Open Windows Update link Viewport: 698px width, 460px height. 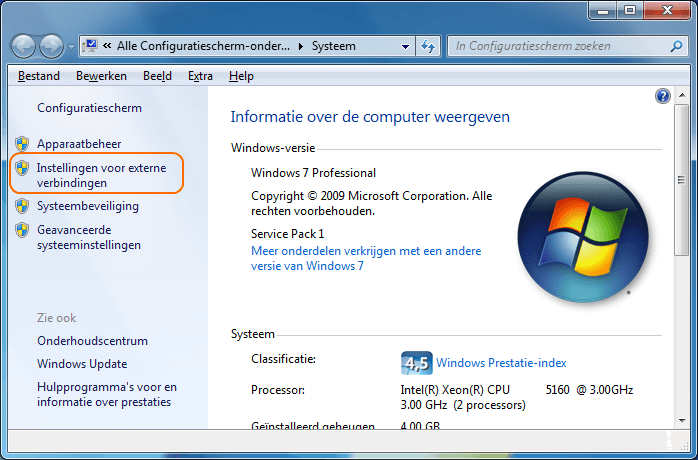[x=82, y=364]
